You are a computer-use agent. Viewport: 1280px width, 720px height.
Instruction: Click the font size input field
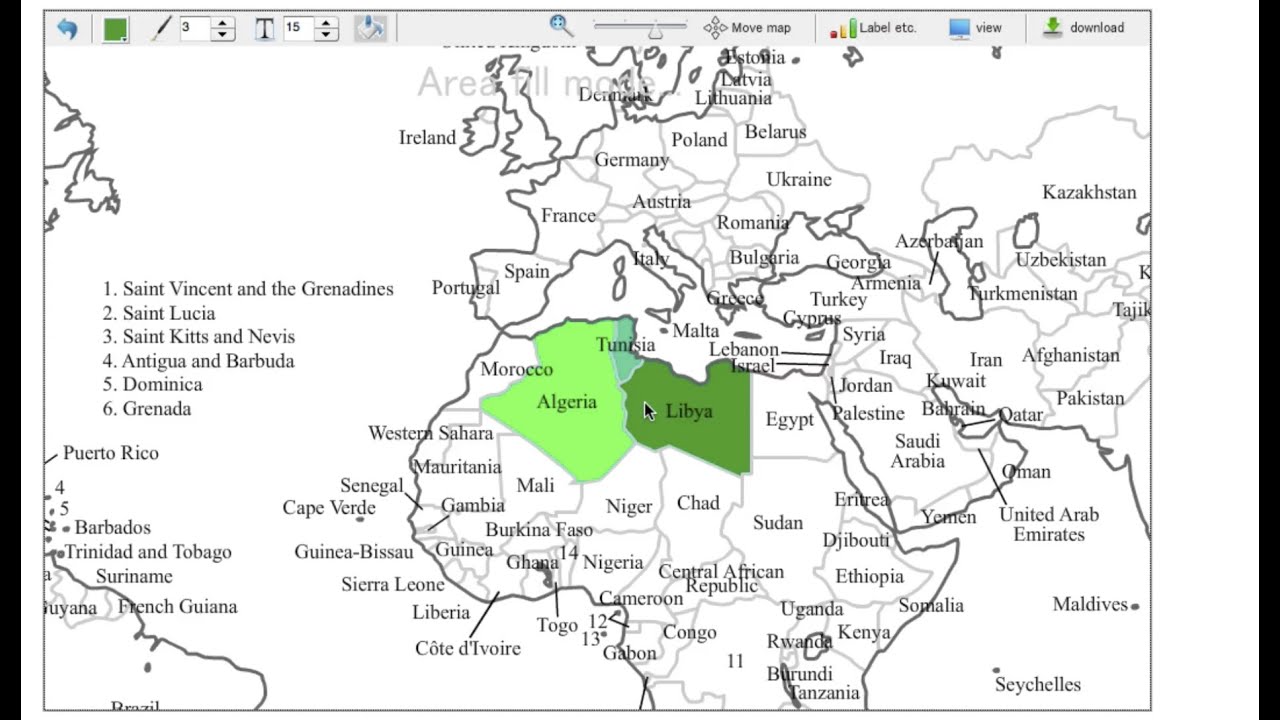(298, 28)
